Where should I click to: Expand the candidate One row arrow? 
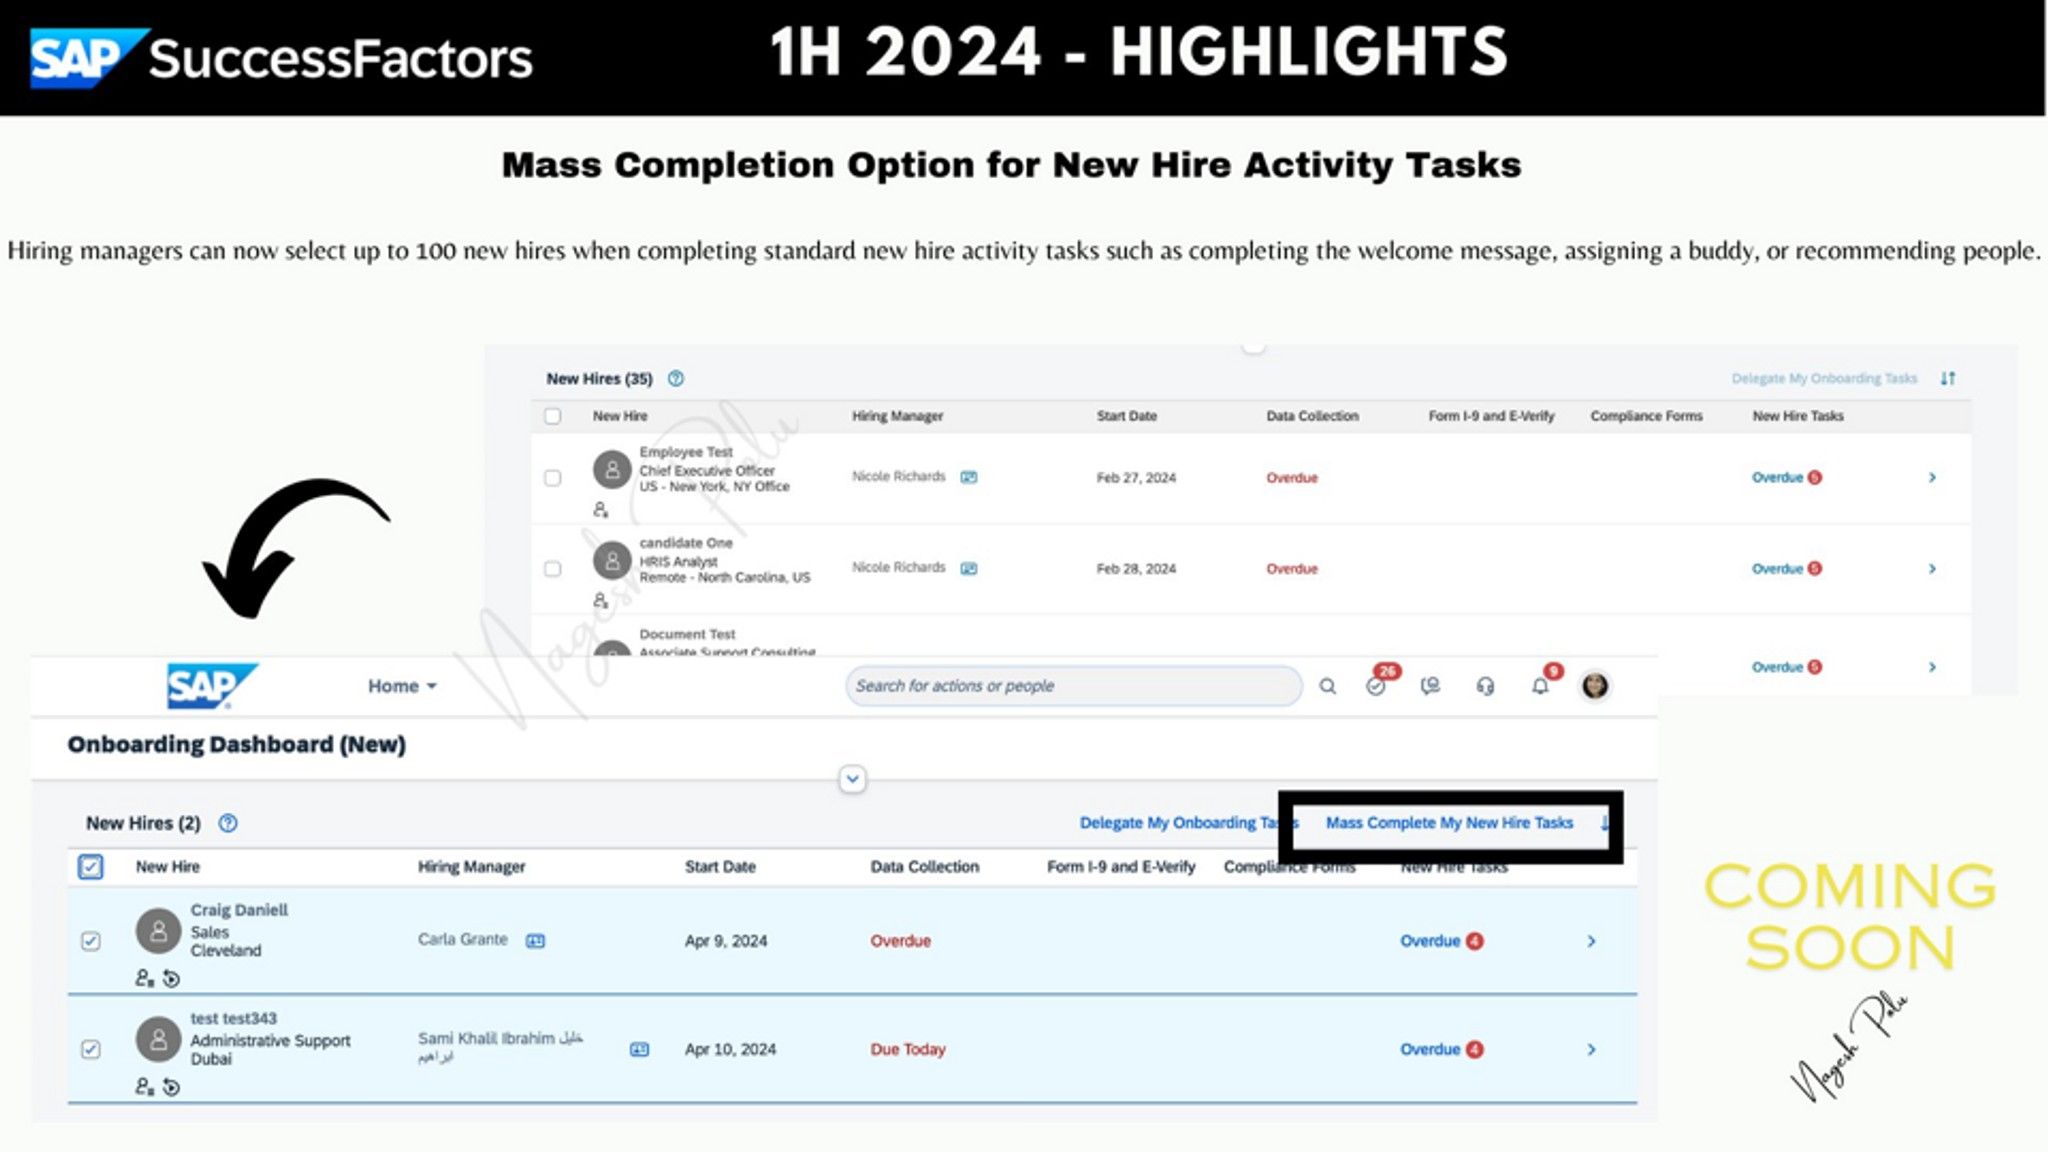[1932, 568]
